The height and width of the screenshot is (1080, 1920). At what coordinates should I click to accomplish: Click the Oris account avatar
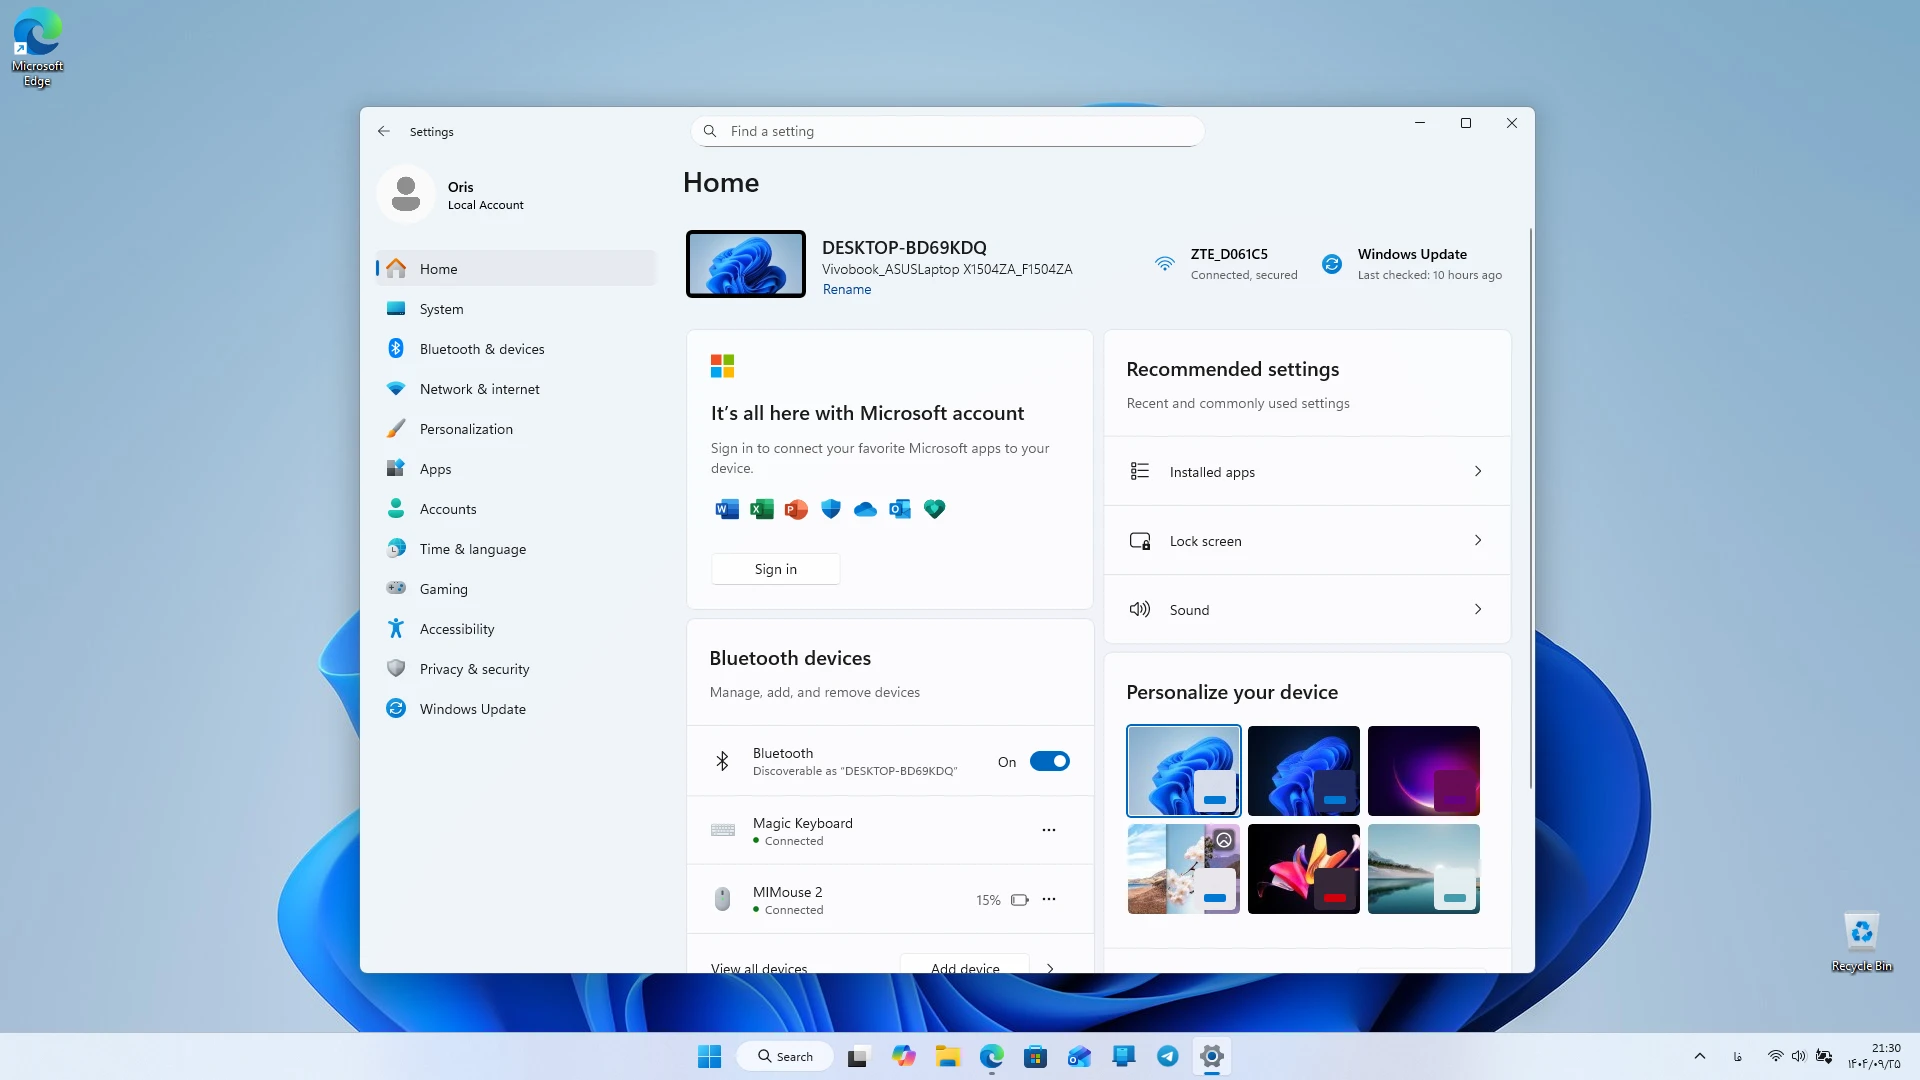click(406, 194)
